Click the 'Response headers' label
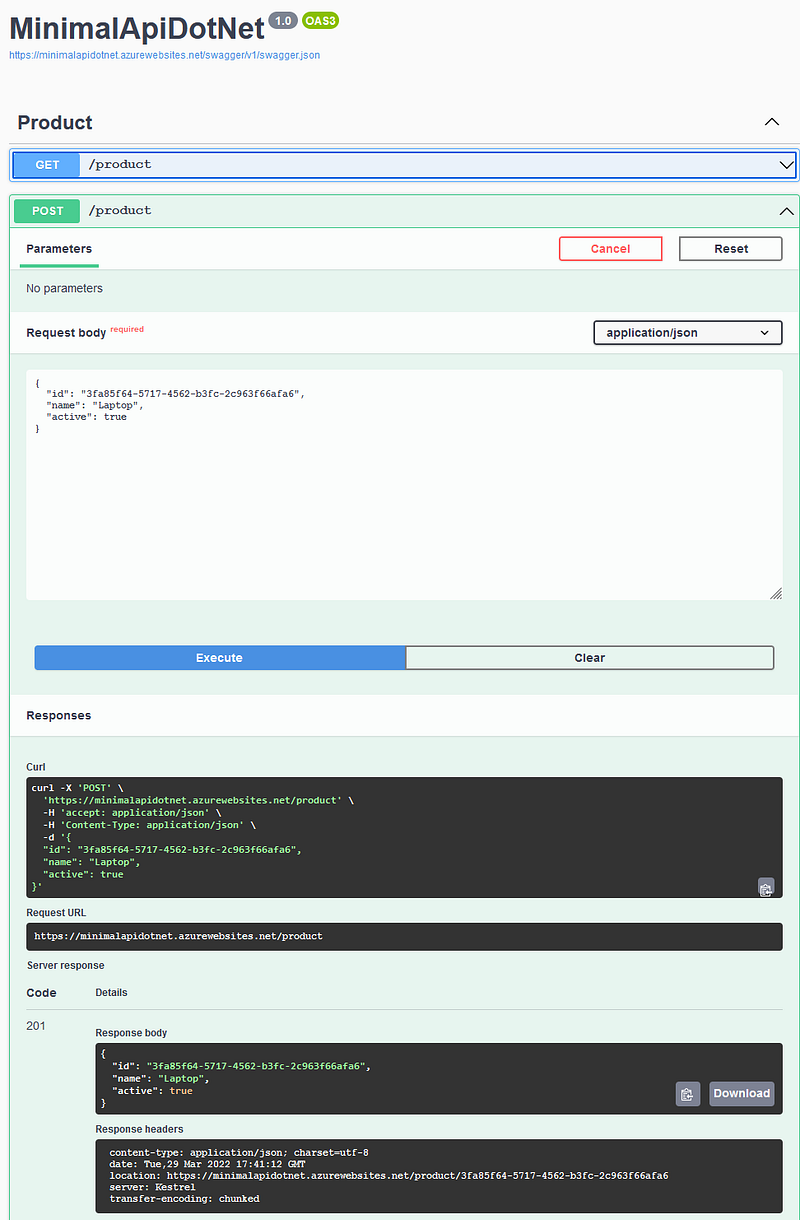Image resolution: width=800 pixels, height=1220 pixels. click(x=139, y=1130)
